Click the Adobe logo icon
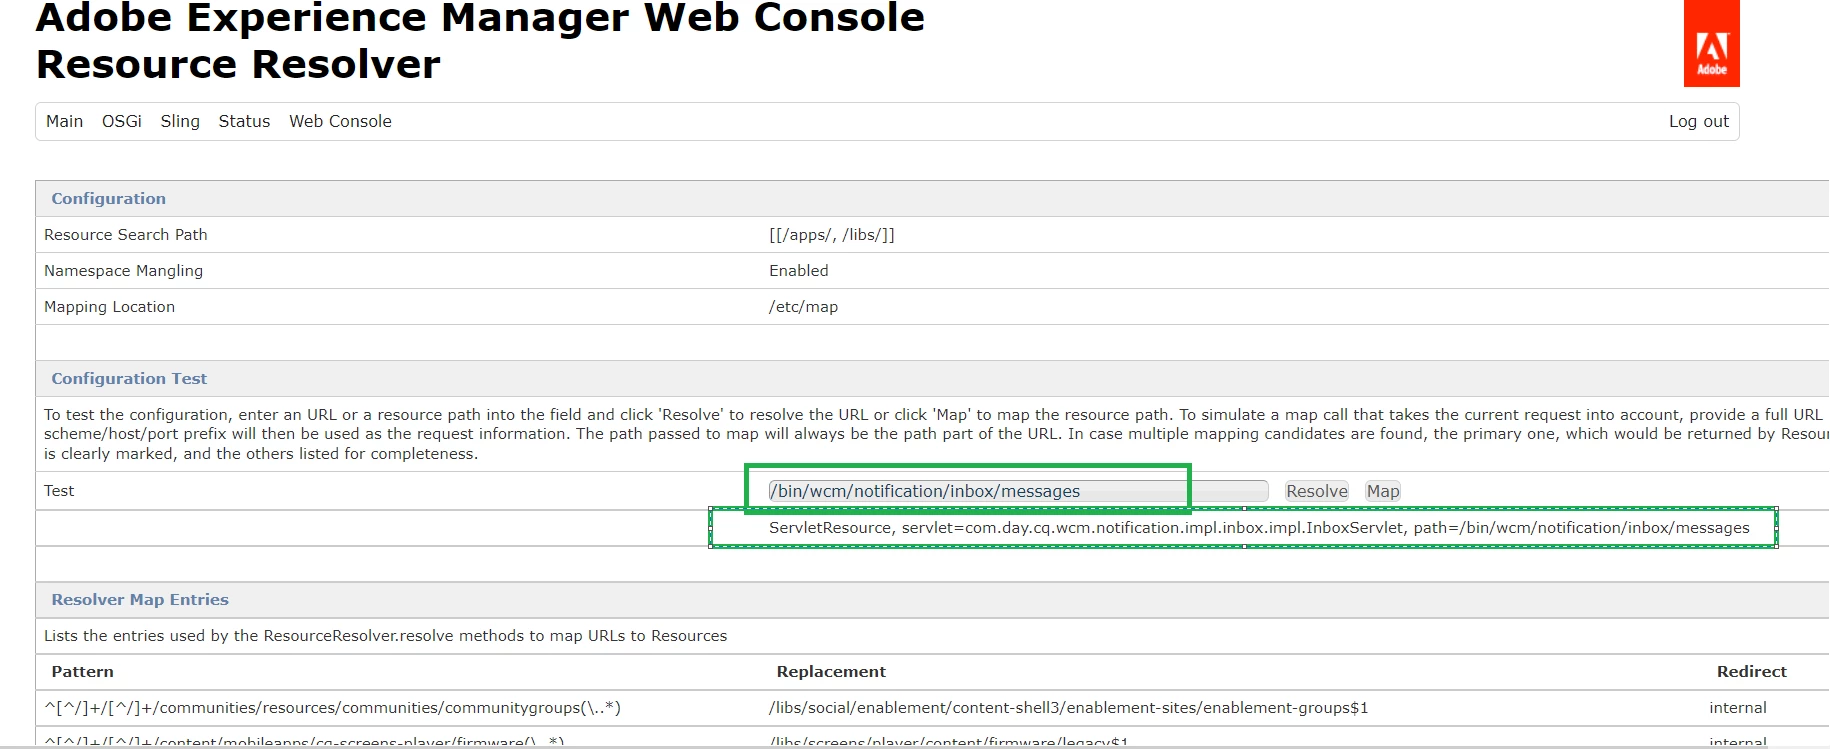This screenshot has width=1830, height=749. (1711, 43)
